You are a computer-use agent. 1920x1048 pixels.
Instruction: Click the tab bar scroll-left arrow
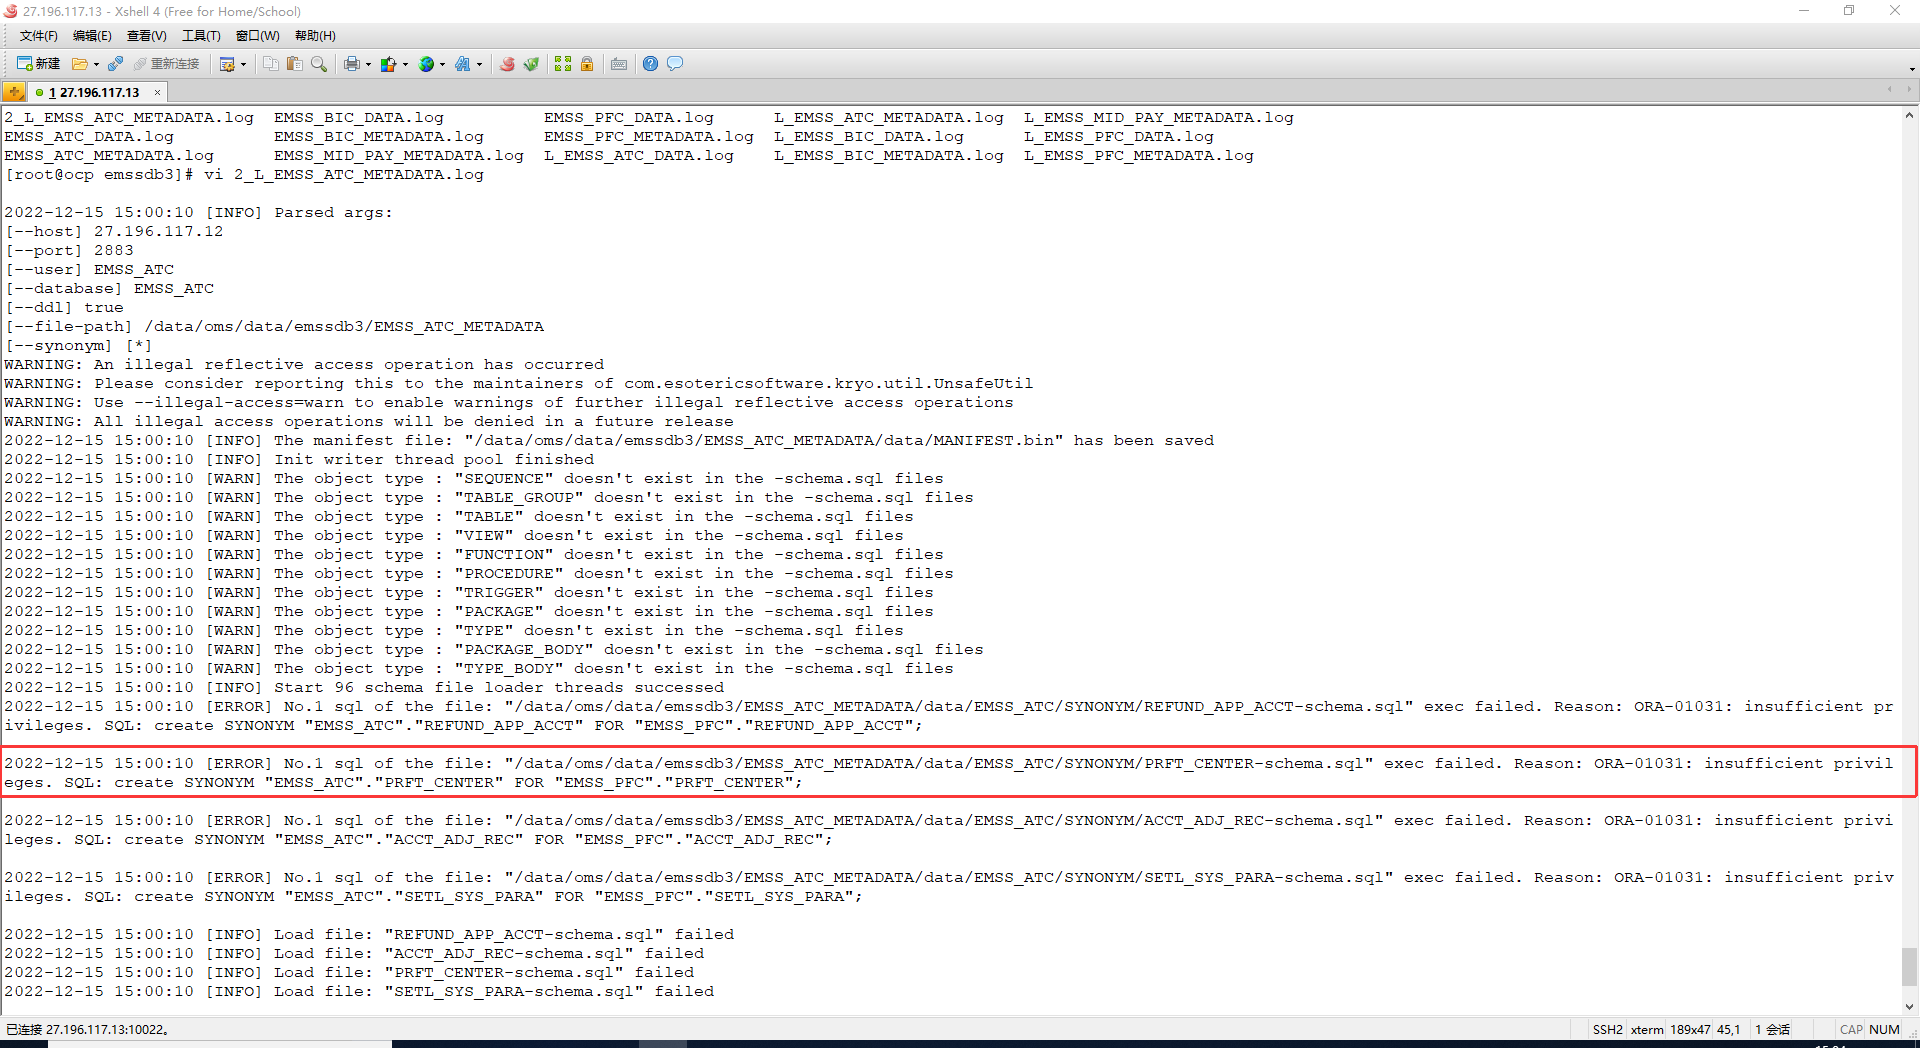pos(1889,90)
